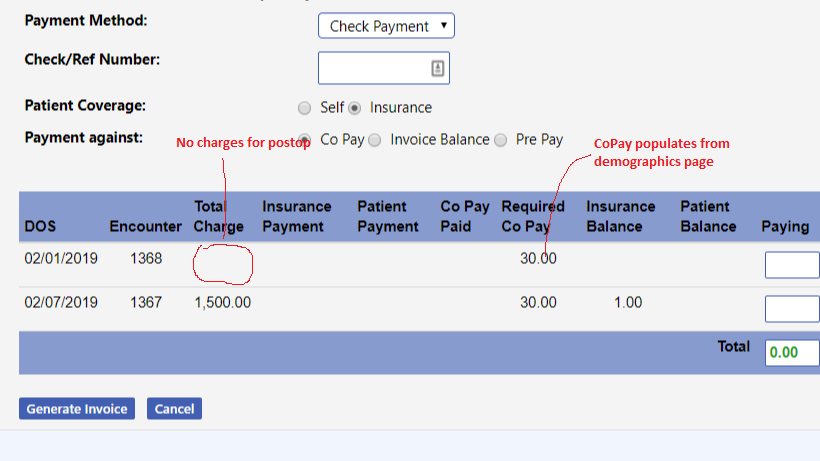The image size is (820, 461).
Task: Click the Total Charge column header
Action: (x=219, y=216)
